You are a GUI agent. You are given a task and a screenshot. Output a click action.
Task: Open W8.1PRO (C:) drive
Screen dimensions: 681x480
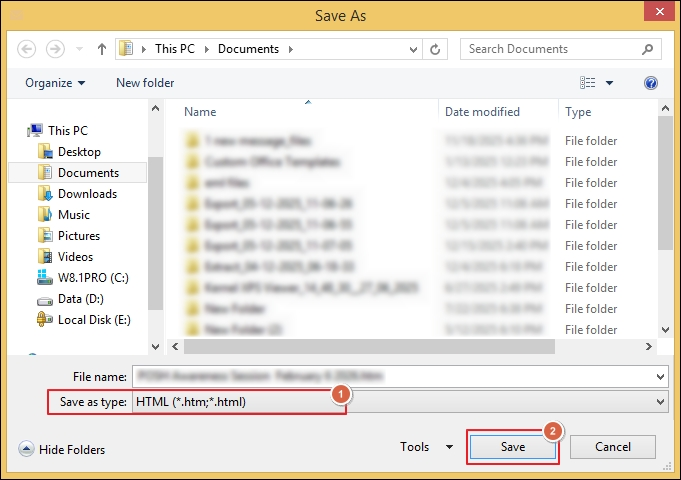[93, 278]
